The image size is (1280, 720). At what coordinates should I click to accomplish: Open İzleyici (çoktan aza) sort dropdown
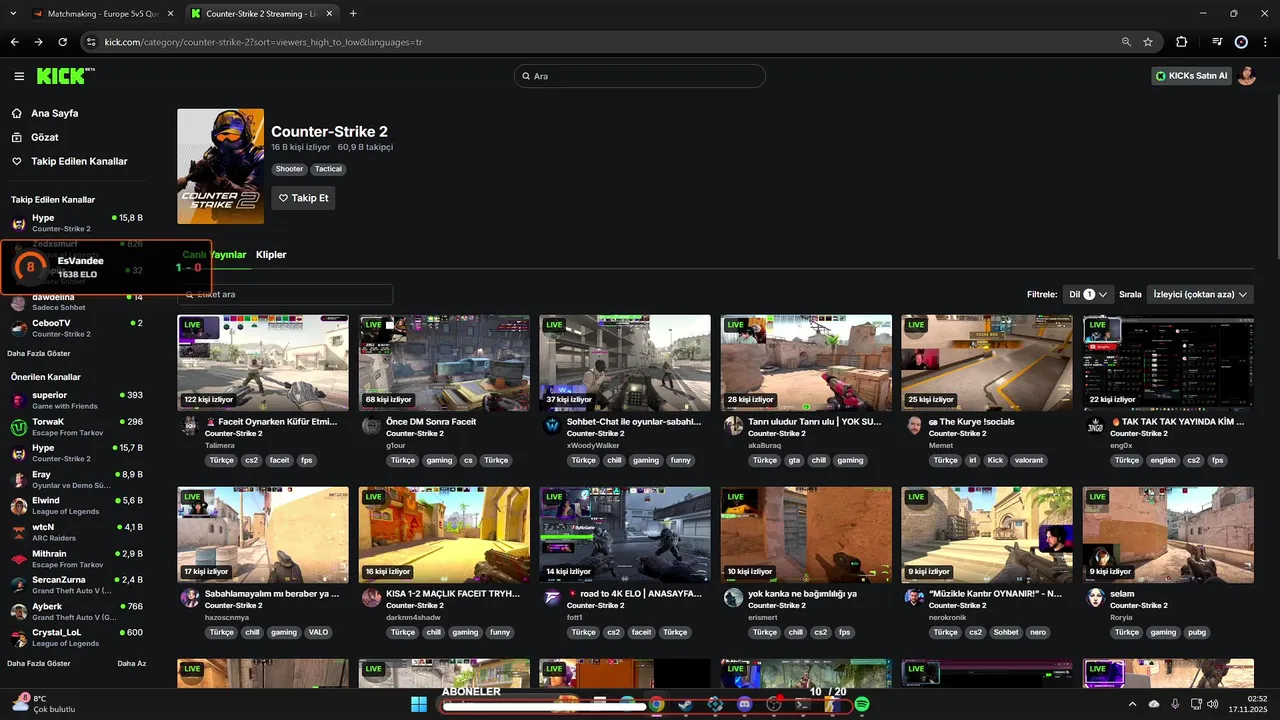coord(1200,294)
